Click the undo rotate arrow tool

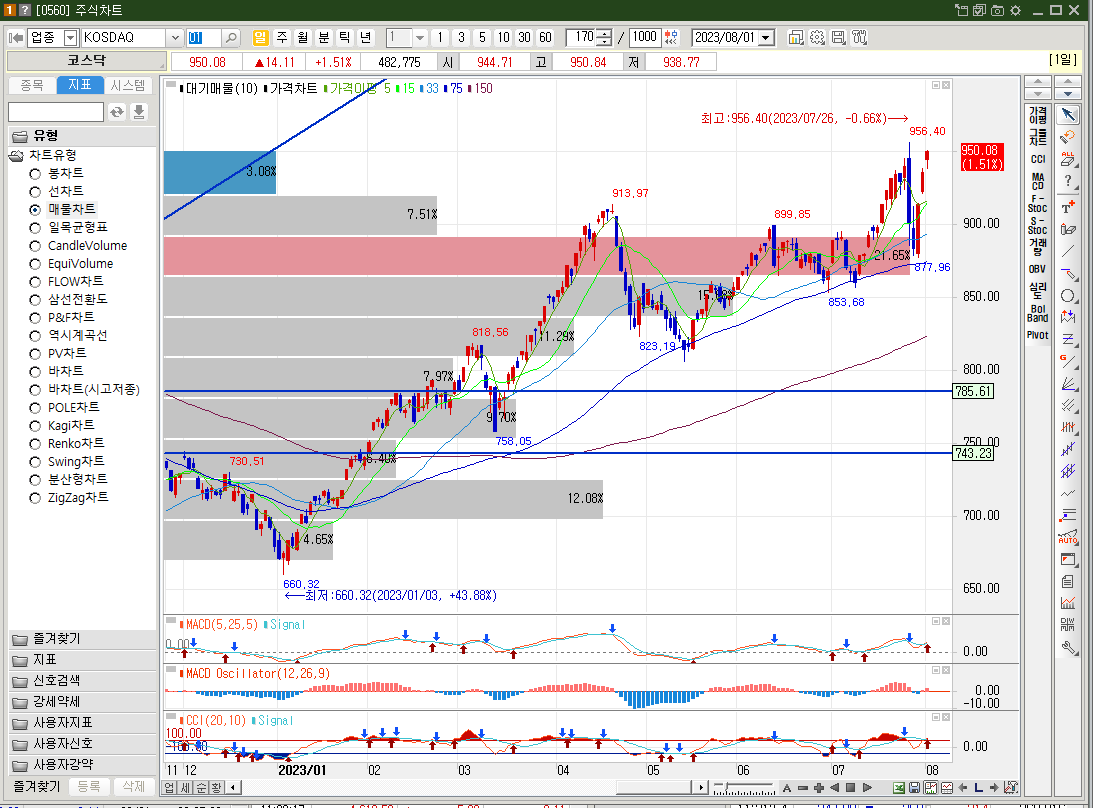tap(1068, 137)
